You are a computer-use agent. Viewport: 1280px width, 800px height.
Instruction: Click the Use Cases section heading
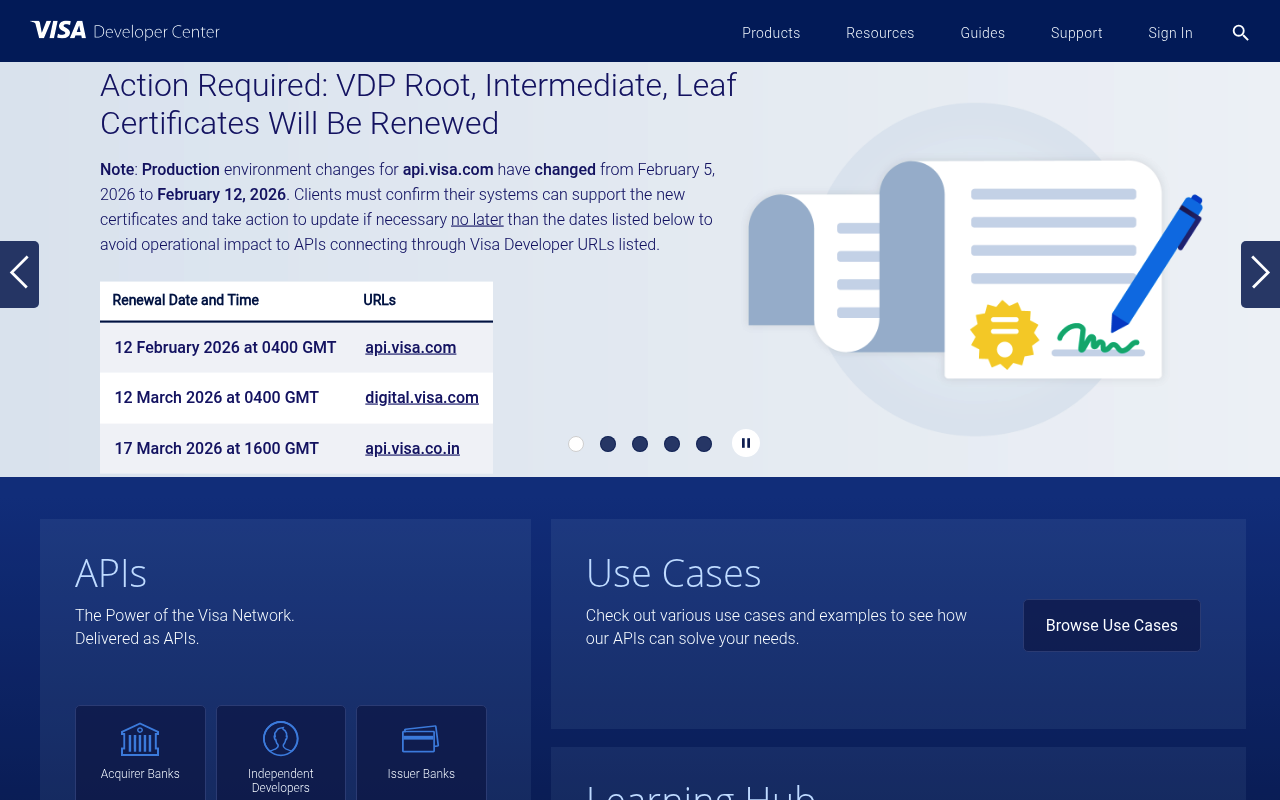tap(674, 573)
